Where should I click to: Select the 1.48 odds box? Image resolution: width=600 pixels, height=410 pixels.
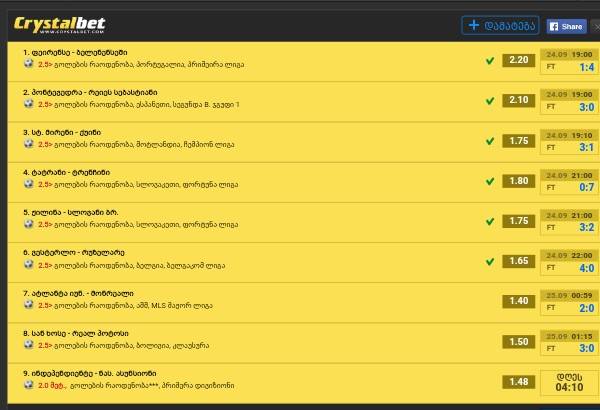pos(518,382)
